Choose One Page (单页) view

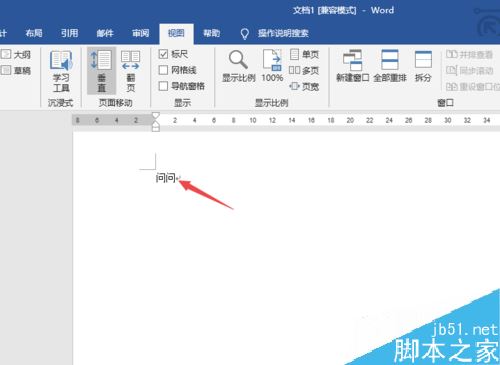(304, 54)
